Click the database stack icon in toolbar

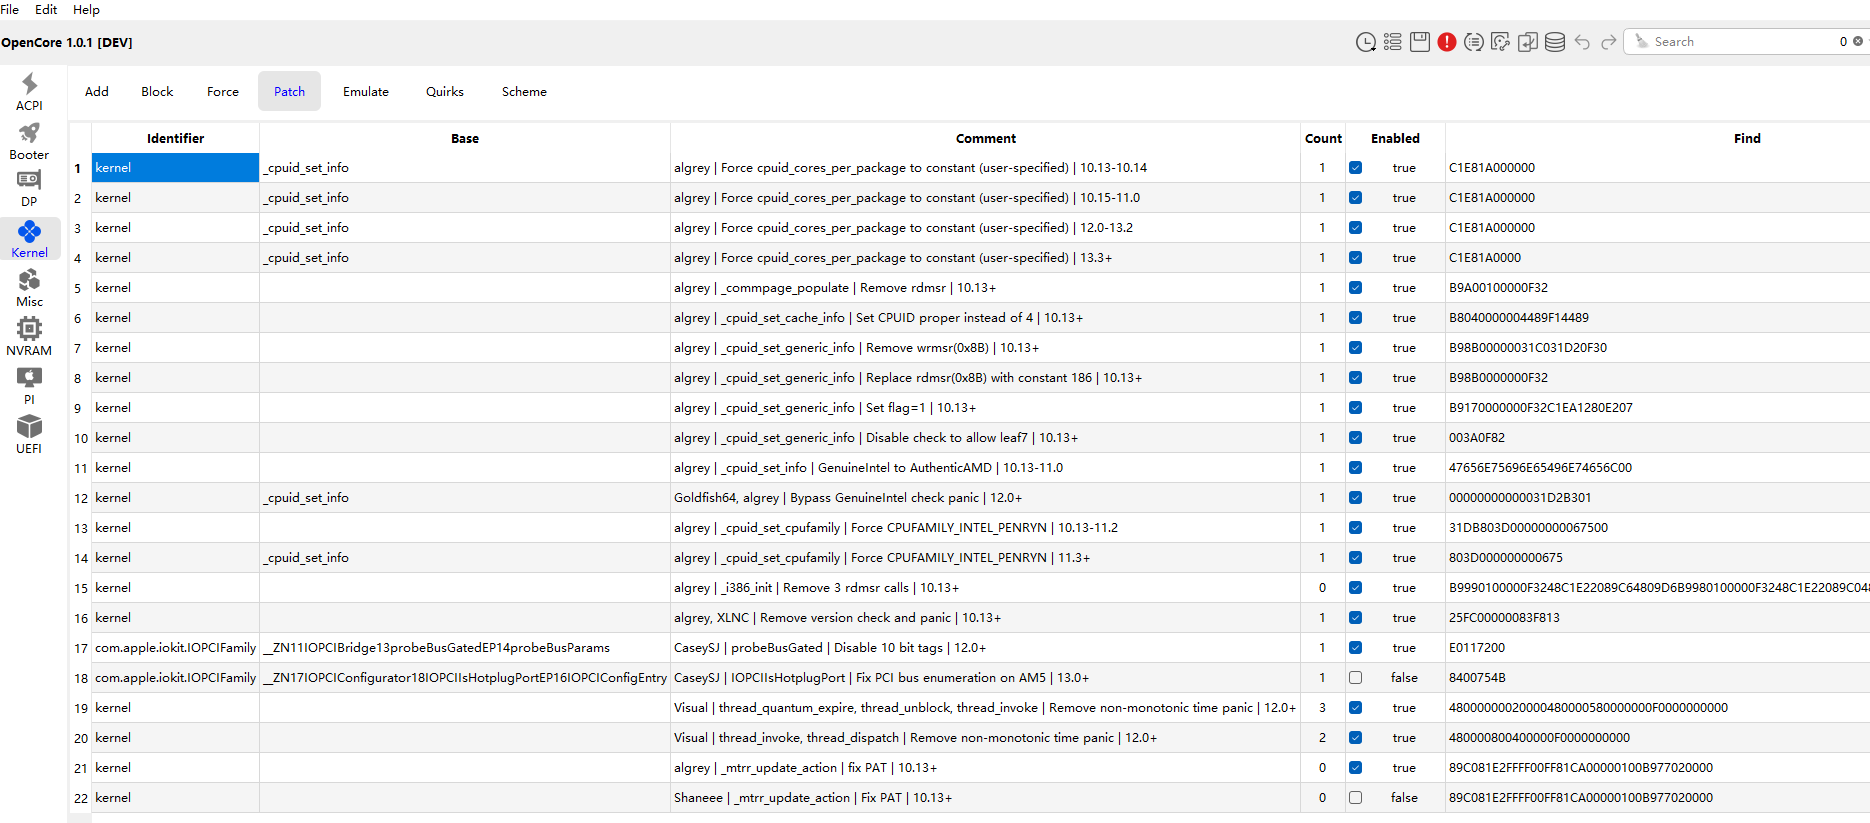click(1554, 42)
